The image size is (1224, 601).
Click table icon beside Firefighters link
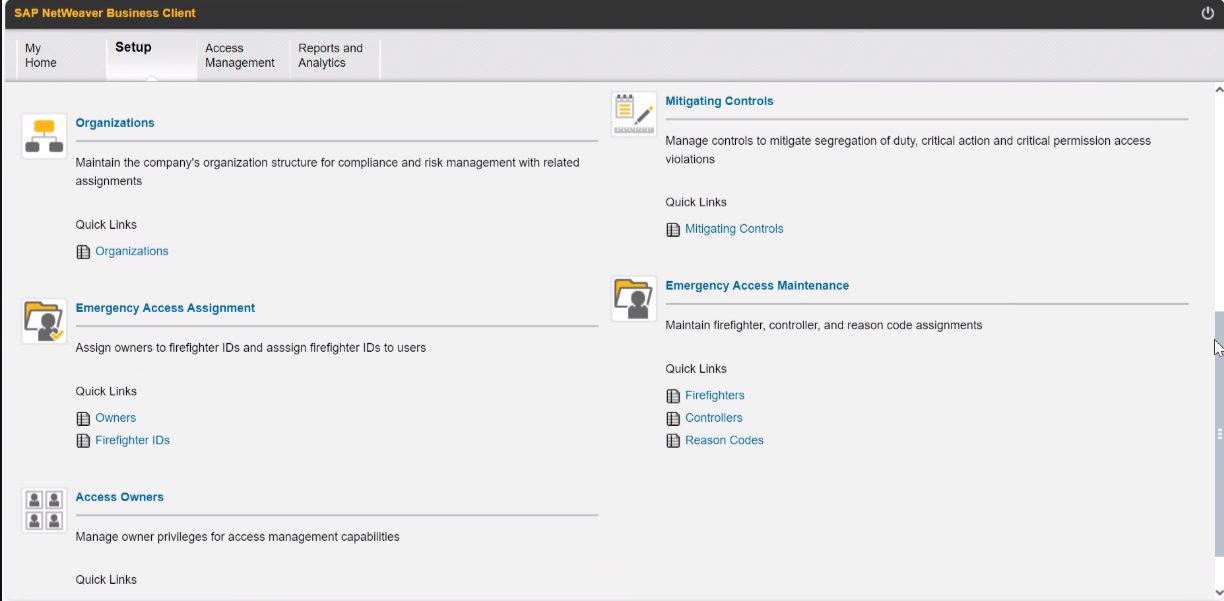(x=673, y=396)
